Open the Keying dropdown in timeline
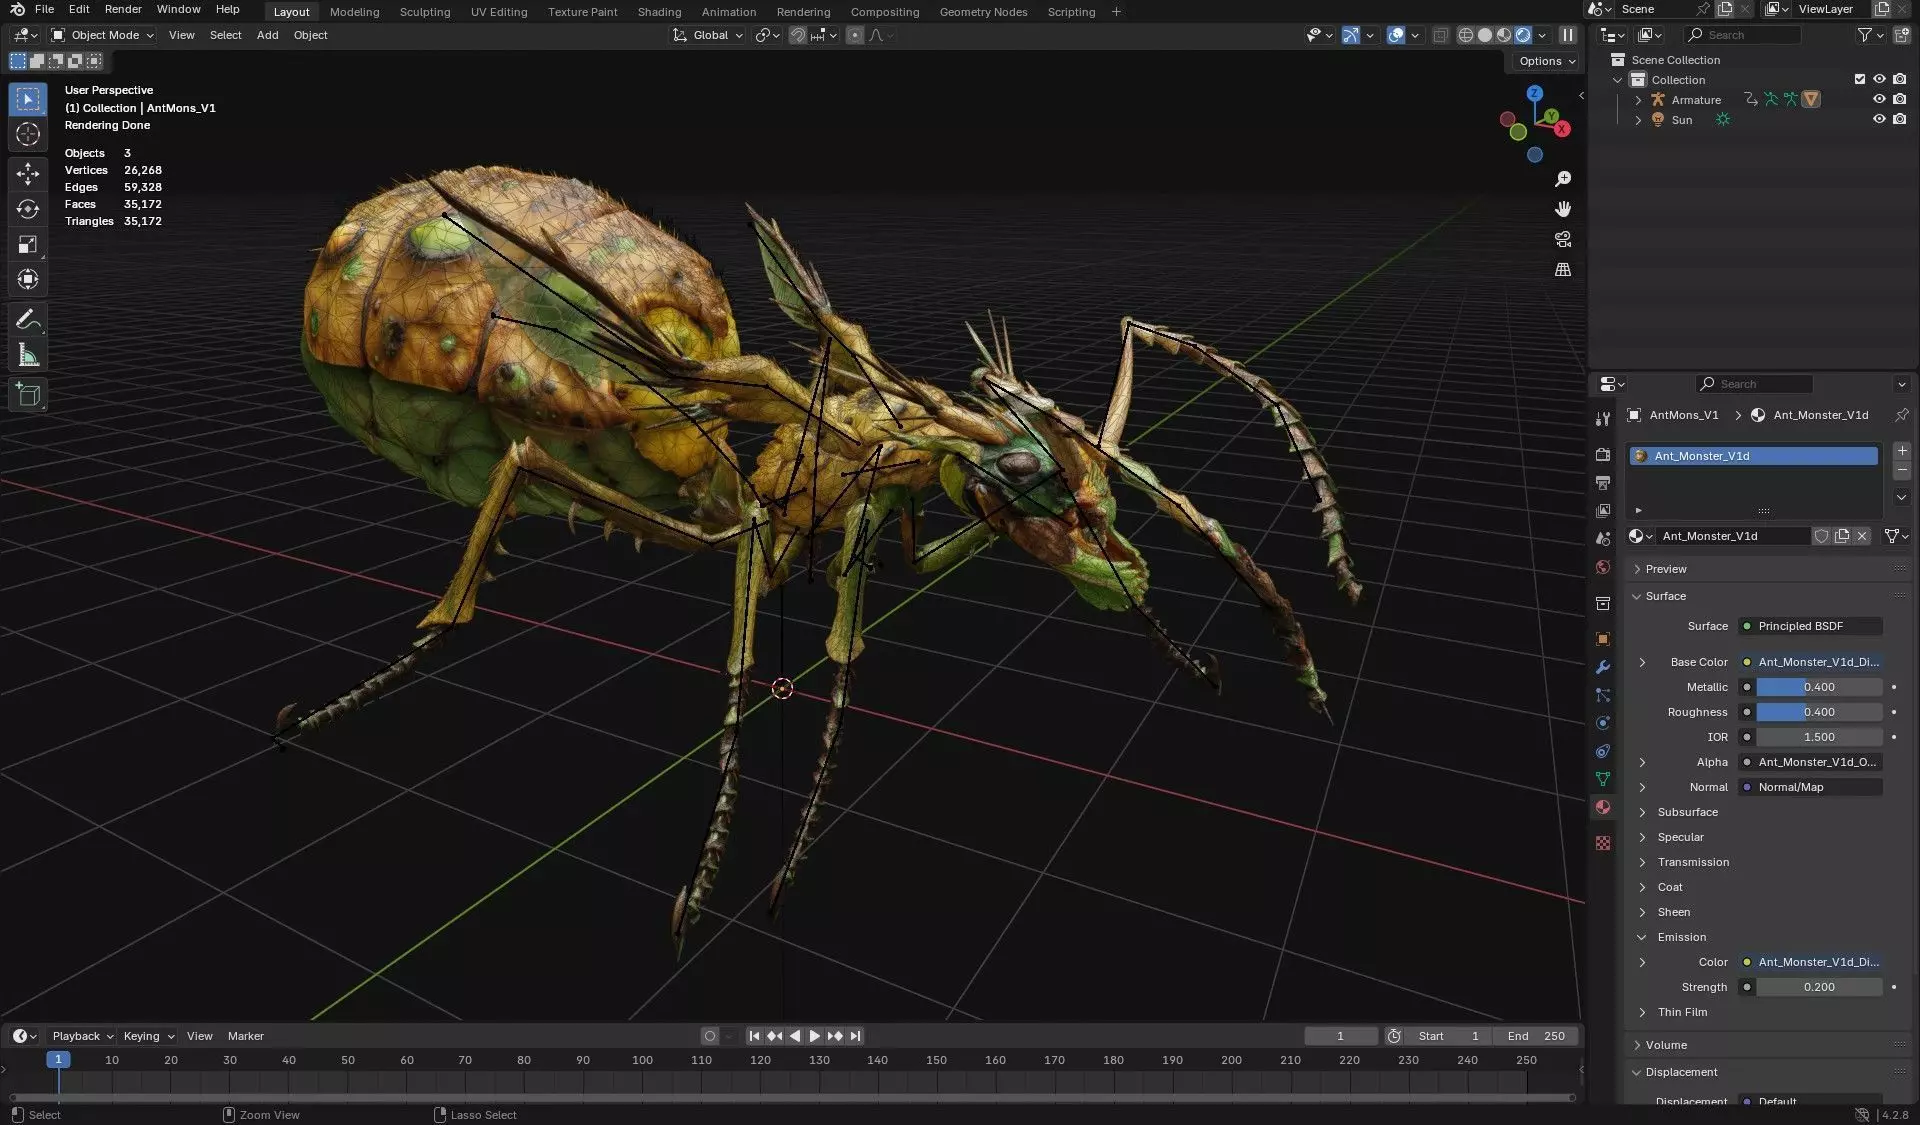1920x1125 pixels. (148, 1036)
